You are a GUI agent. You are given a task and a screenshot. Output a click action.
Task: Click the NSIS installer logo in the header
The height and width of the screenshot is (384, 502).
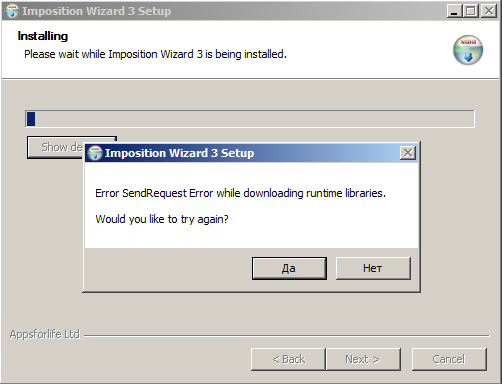(x=468, y=50)
